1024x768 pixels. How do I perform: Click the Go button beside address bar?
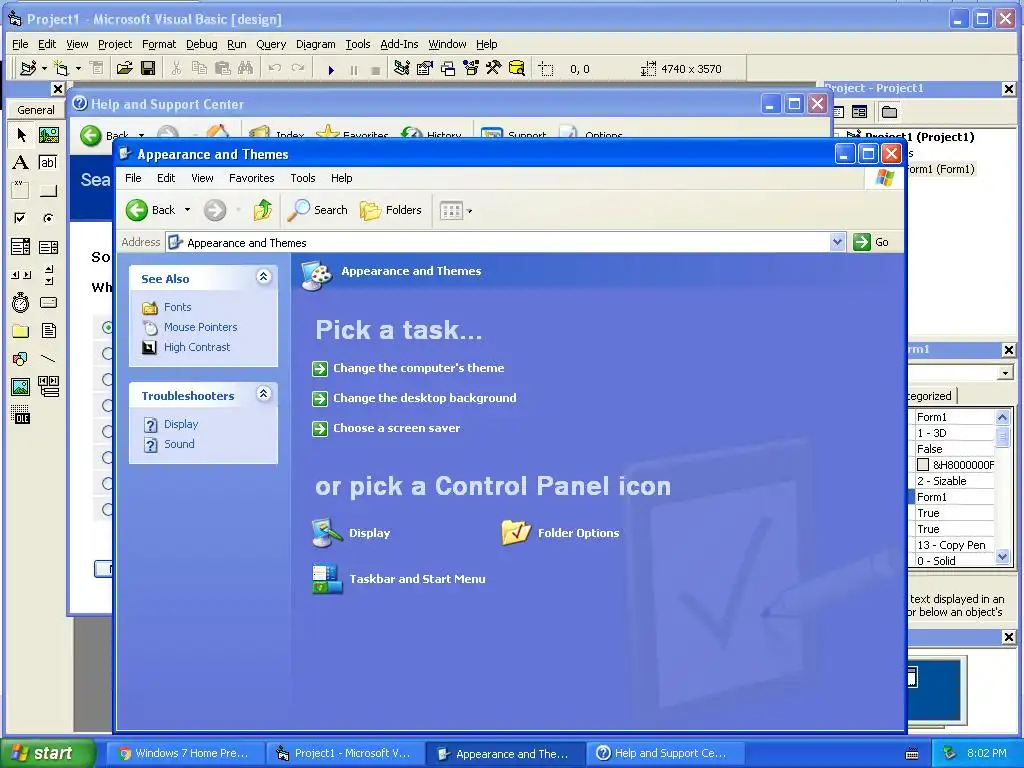coord(871,242)
